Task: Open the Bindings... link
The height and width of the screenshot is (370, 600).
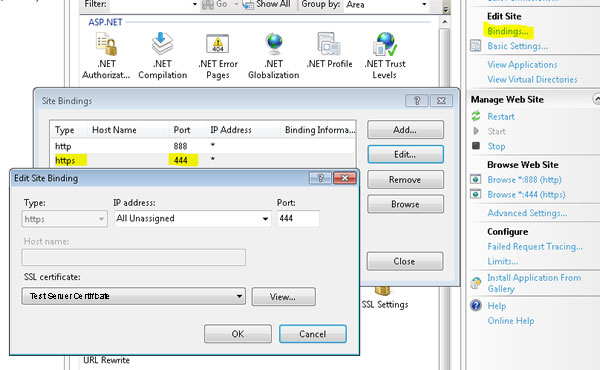Action: click(x=508, y=31)
